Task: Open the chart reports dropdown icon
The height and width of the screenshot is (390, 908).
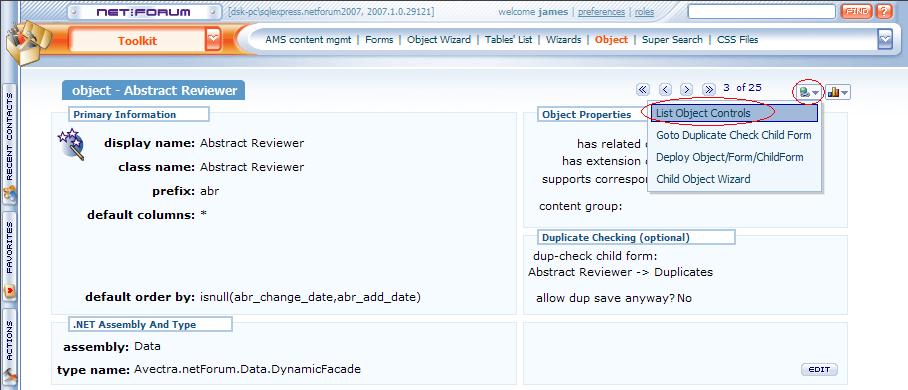Action: coord(837,92)
